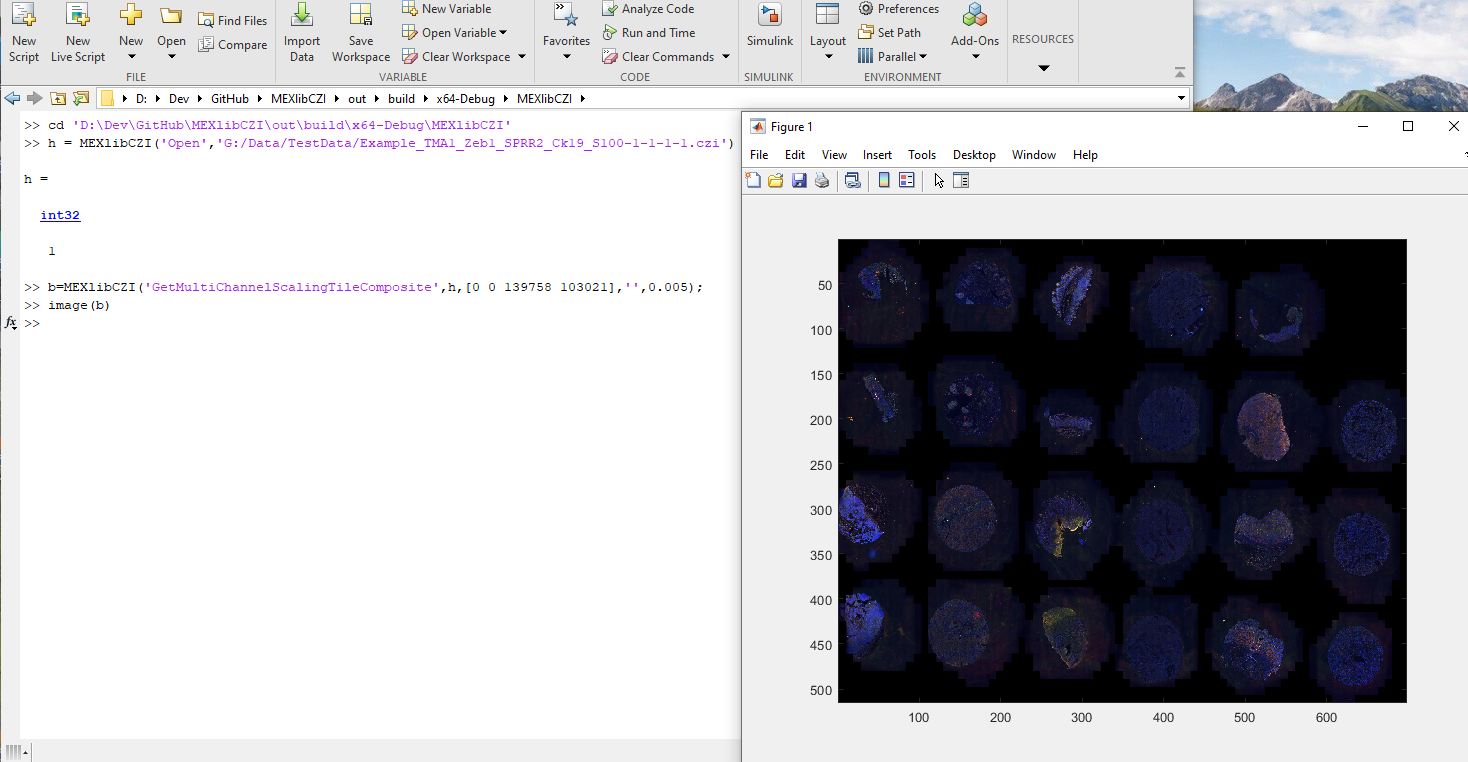This screenshot has width=1468, height=762.
Task: Expand the RESOURCES section arrow
Action: click(x=1043, y=68)
